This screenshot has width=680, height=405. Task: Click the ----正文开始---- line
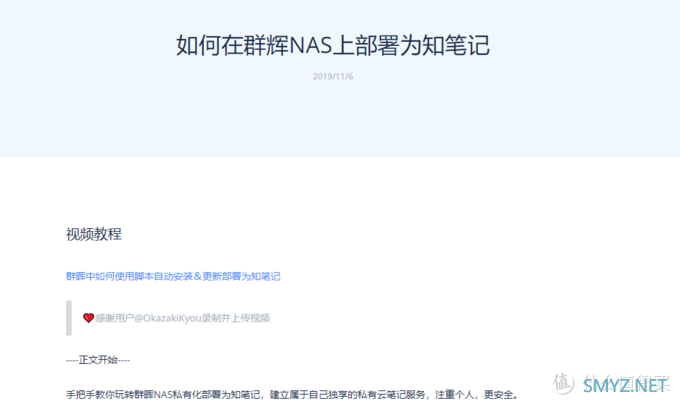pos(98,360)
